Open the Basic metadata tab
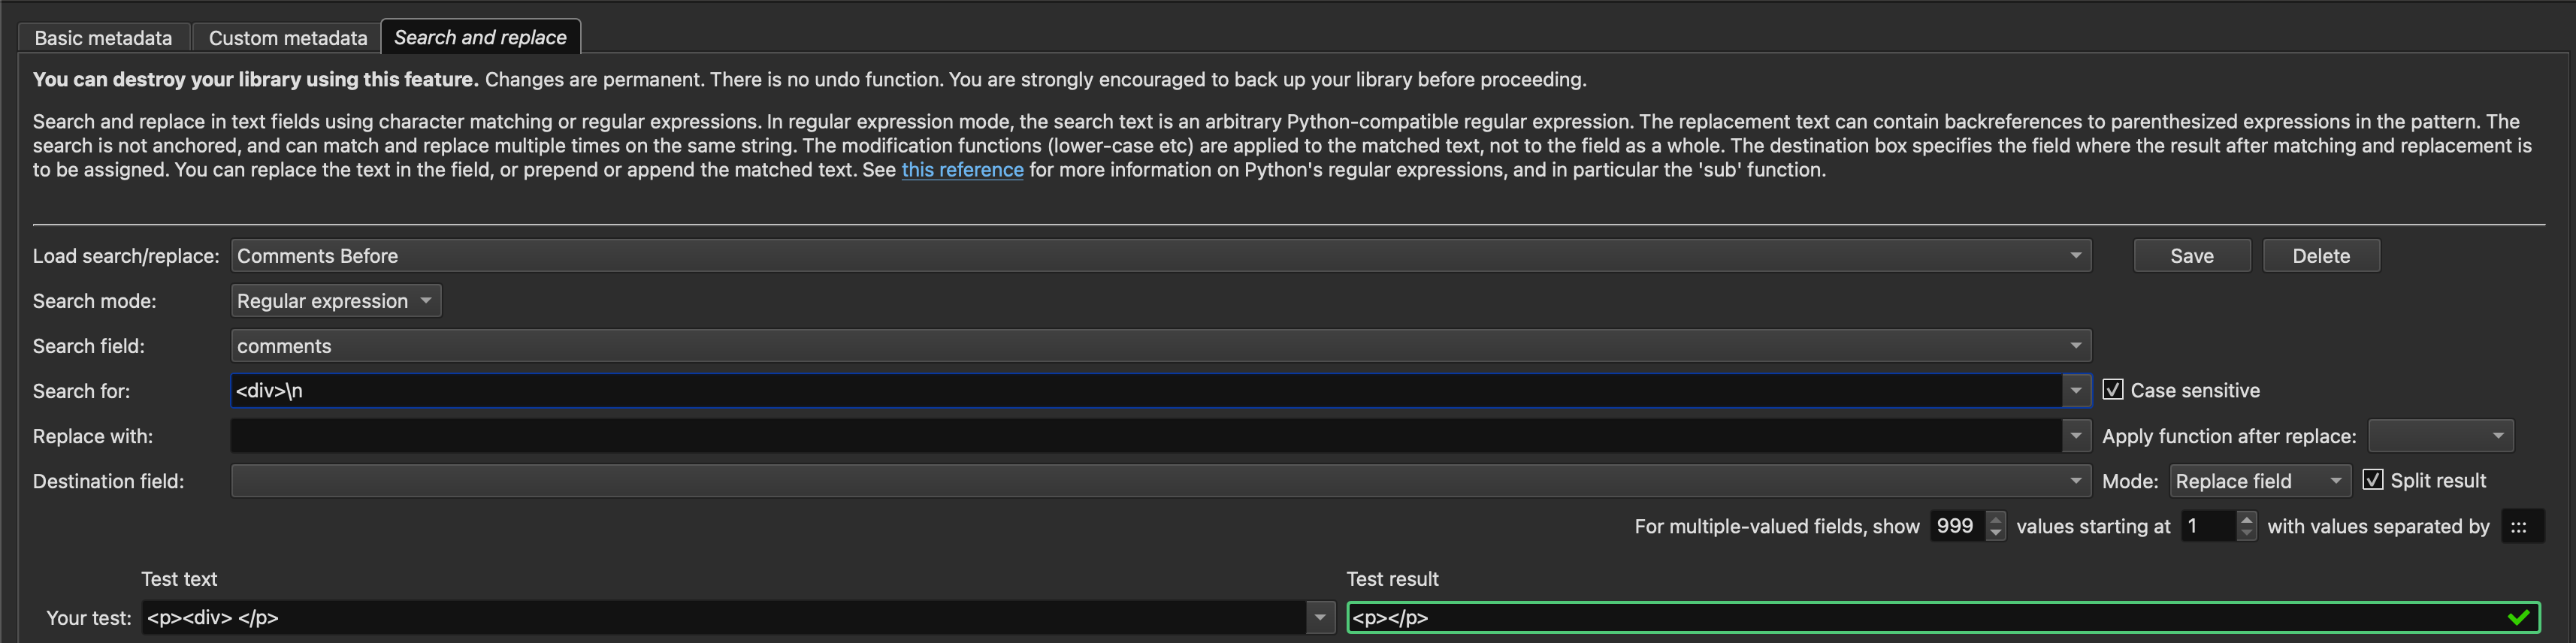 [x=103, y=38]
